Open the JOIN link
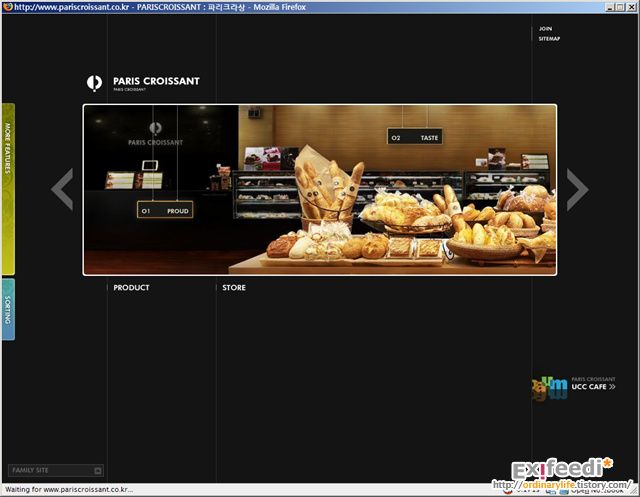 (x=545, y=29)
